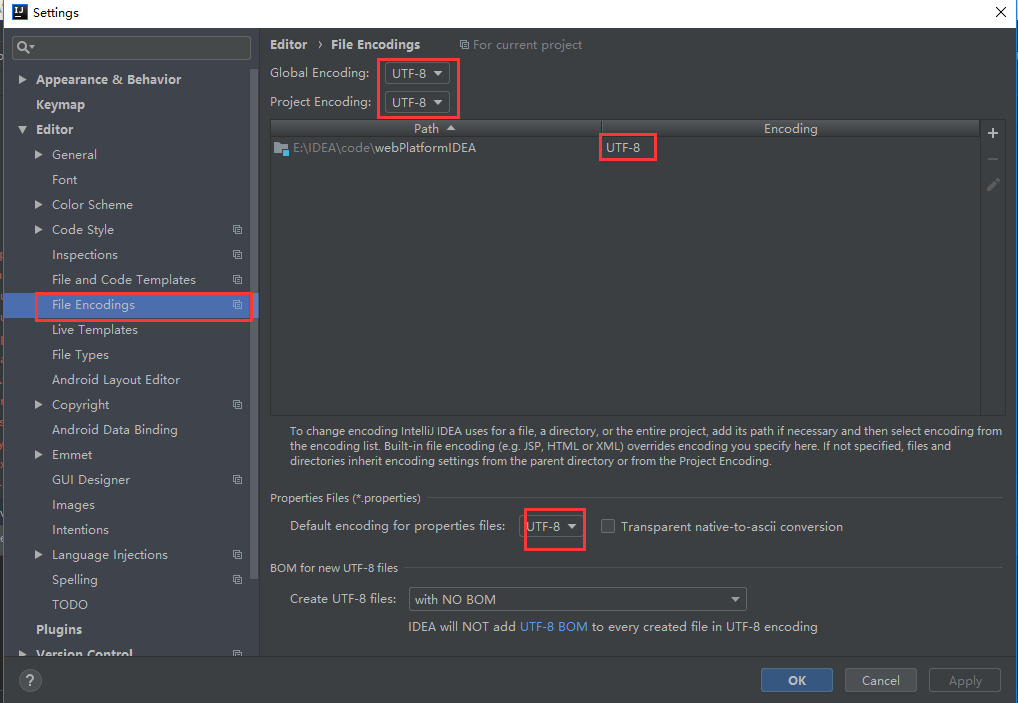Viewport: 1018px width, 703px height.
Task: Select Plugins in settings tree
Action: click(59, 630)
